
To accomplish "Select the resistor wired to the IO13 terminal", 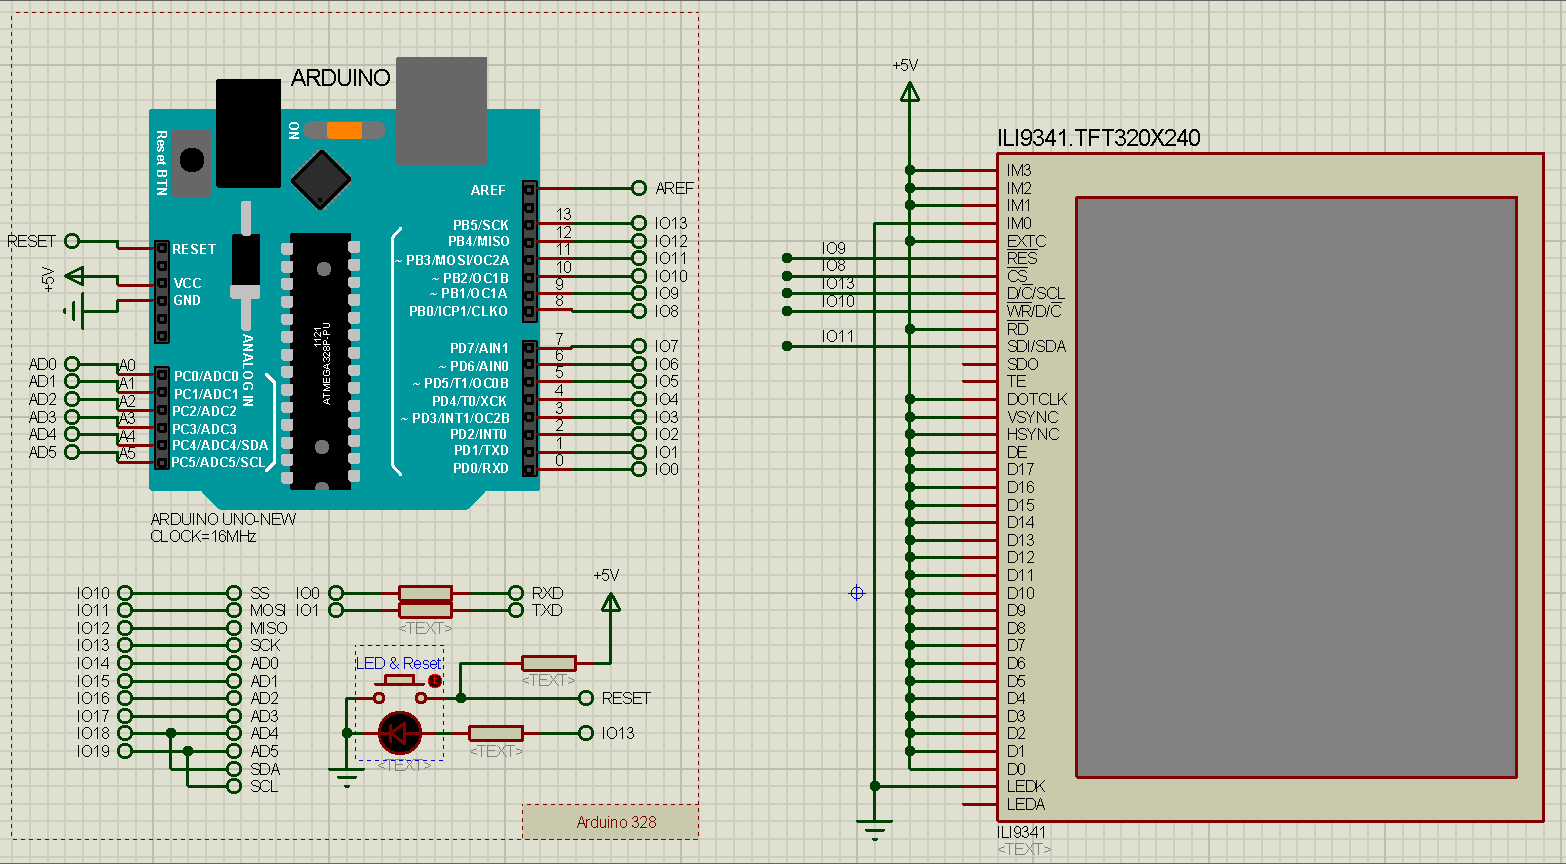I will coord(496,733).
